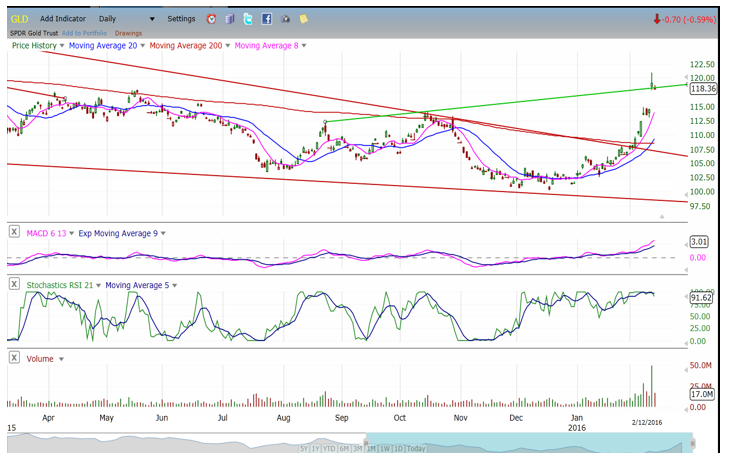The width and height of the screenshot is (729, 462).
Task: Select the 1W time range
Action: pyautogui.click(x=385, y=449)
